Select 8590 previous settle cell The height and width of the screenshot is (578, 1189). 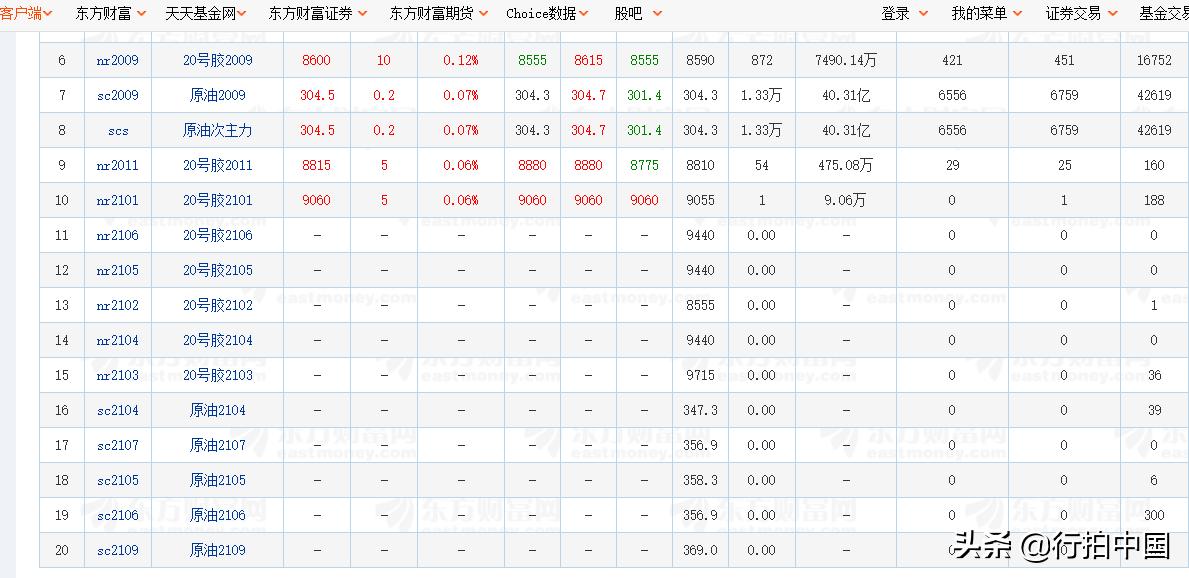(699, 60)
